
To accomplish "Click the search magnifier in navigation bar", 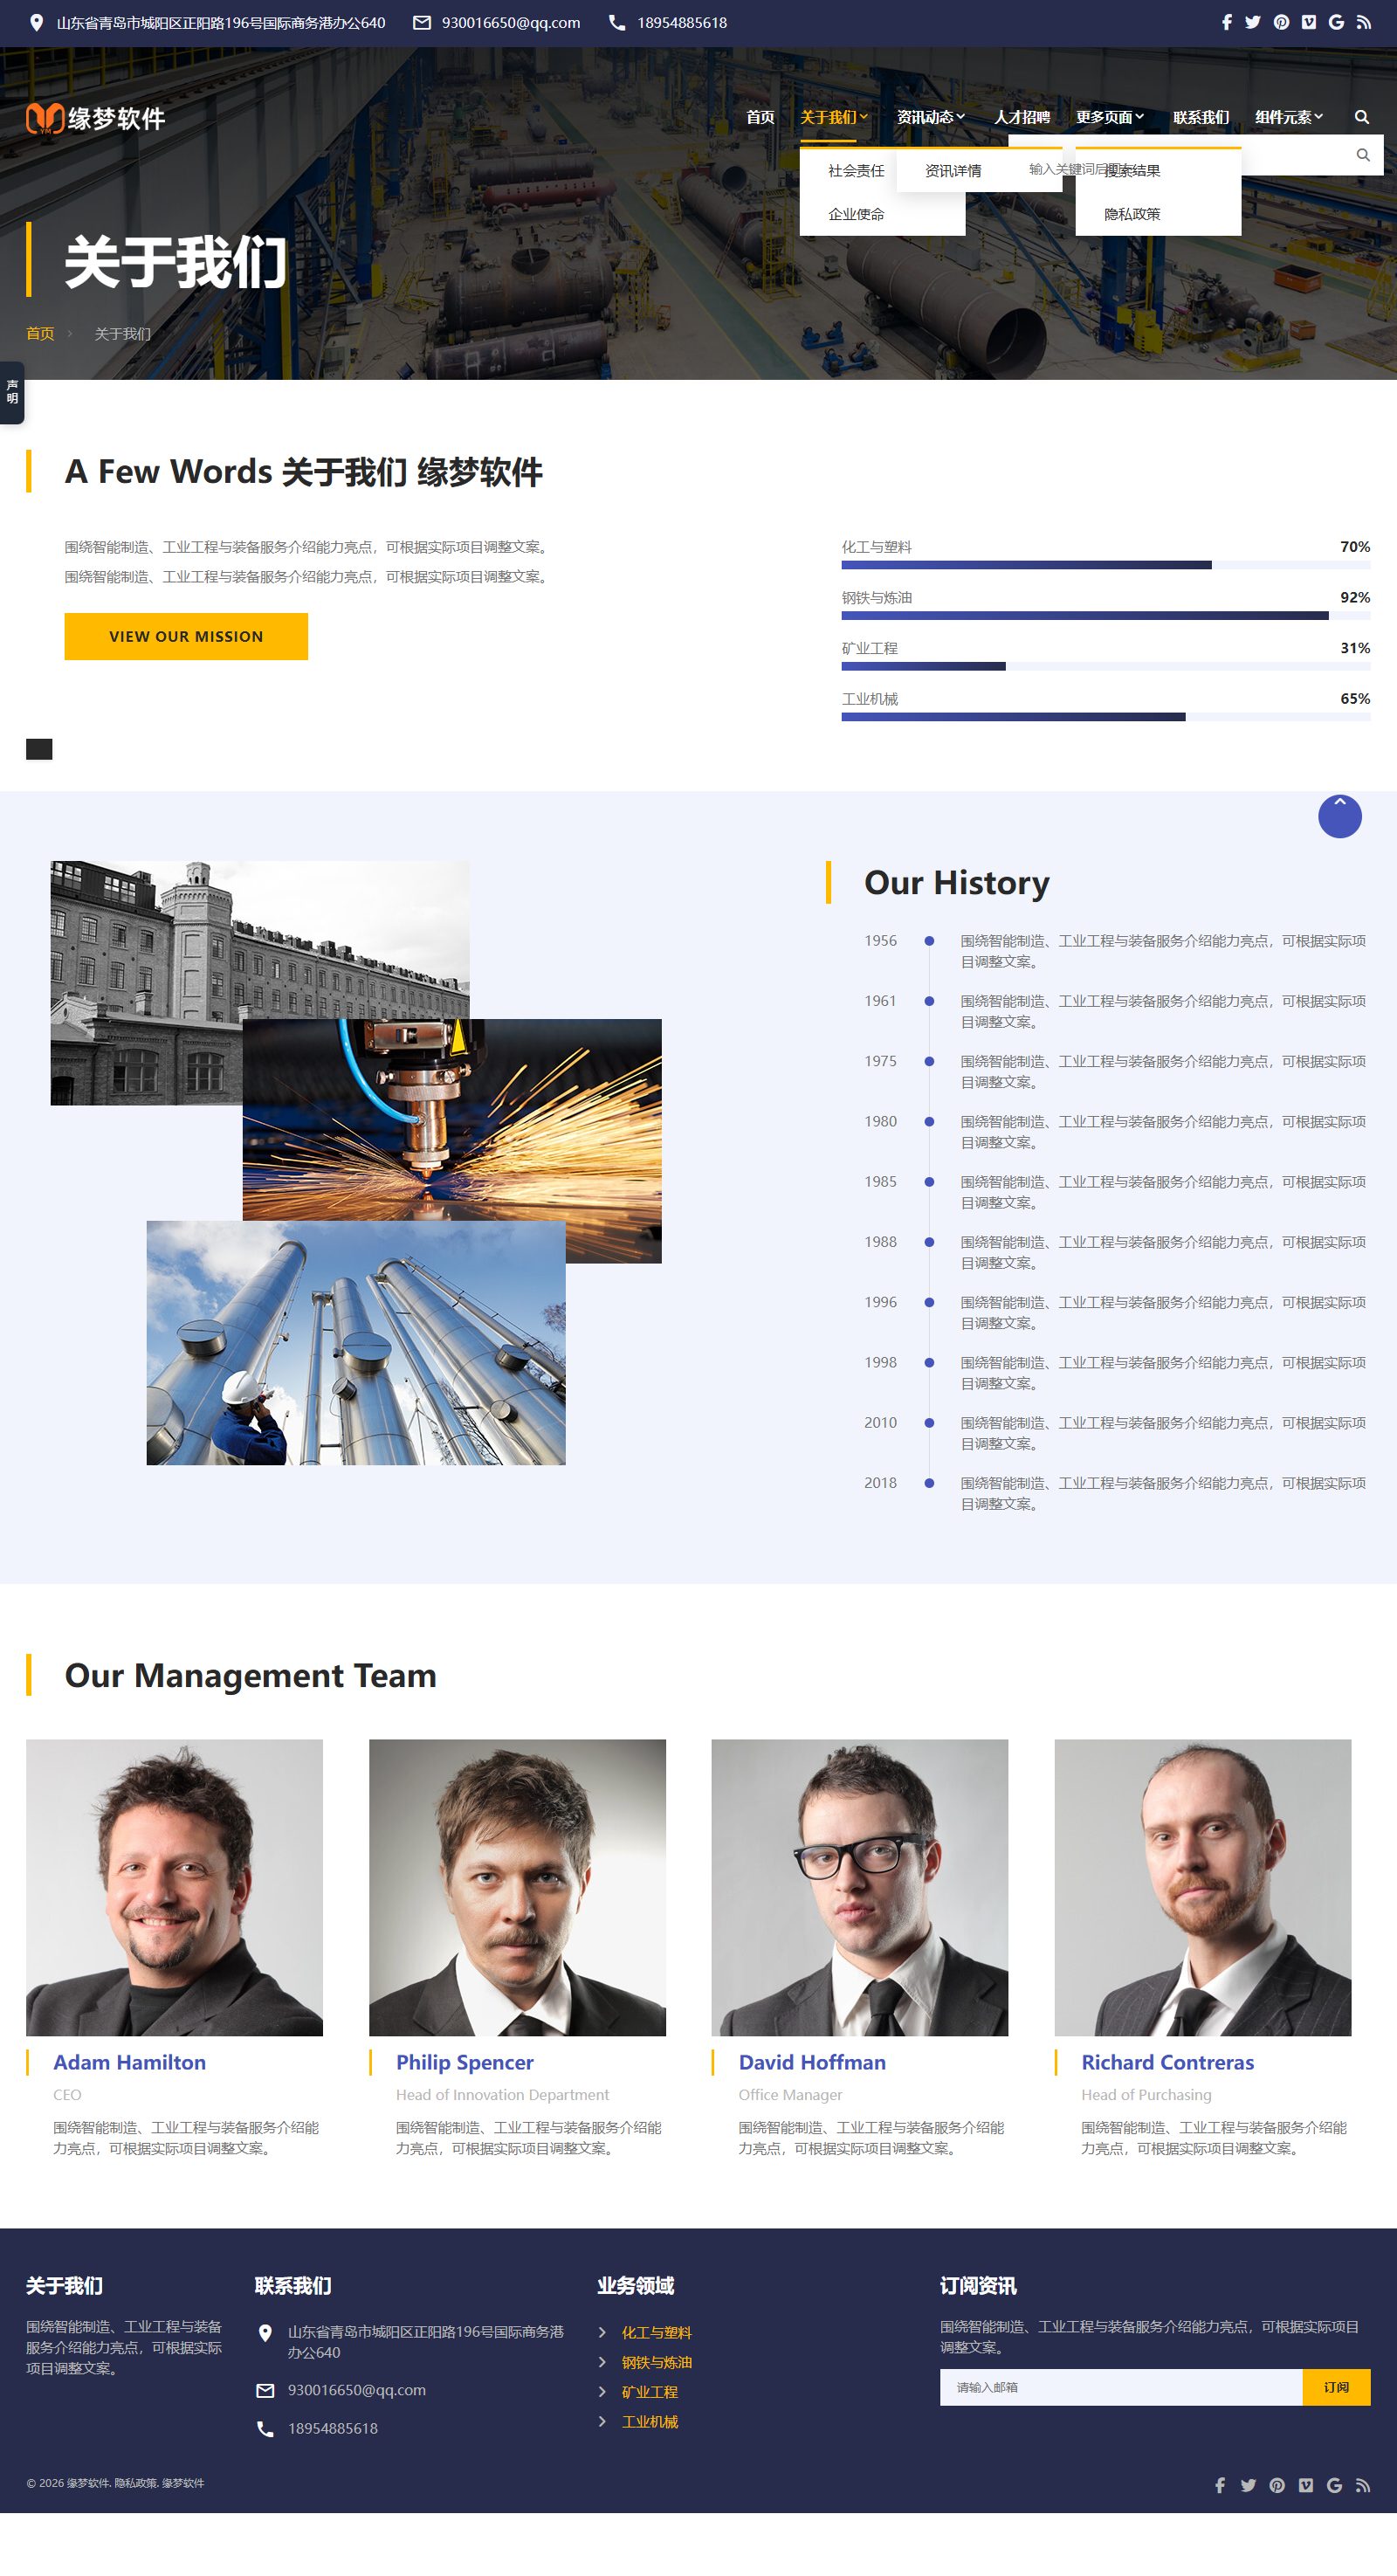I will coord(1362,117).
